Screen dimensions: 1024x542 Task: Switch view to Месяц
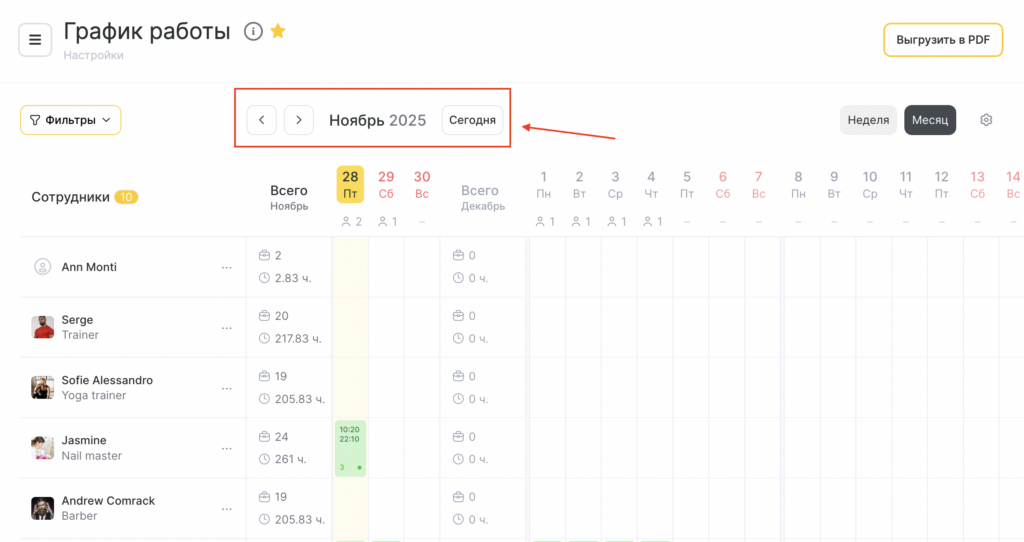tap(930, 120)
